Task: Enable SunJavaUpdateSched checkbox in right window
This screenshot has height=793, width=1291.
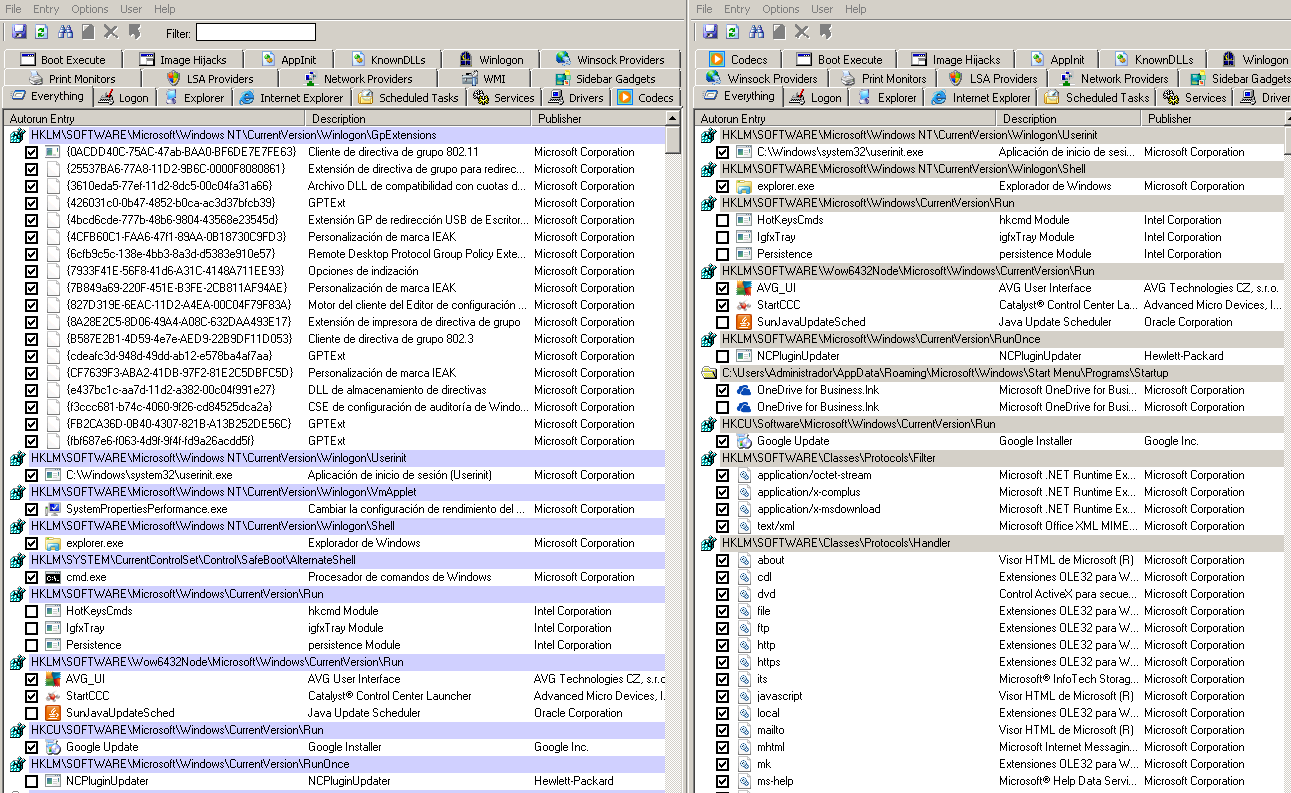Action: coord(722,322)
